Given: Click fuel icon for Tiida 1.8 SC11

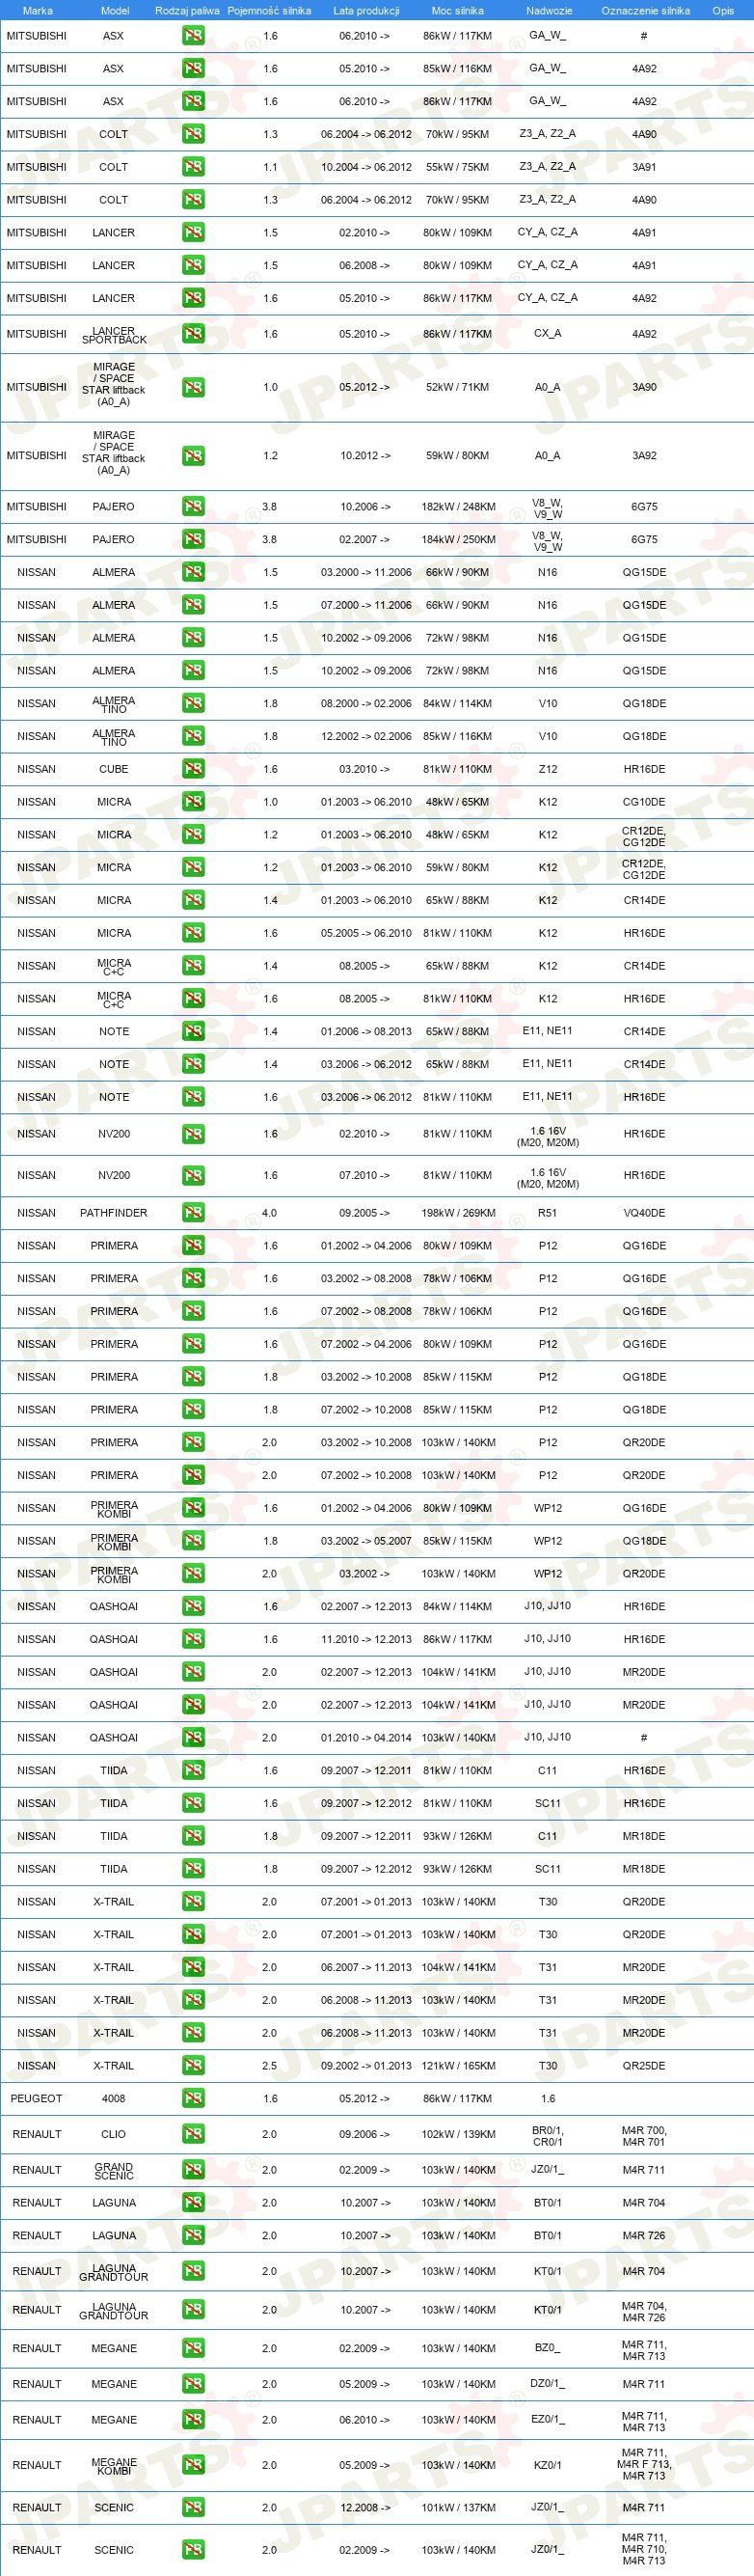Looking at the screenshot, I should pyautogui.click(x=193, y=1870).
